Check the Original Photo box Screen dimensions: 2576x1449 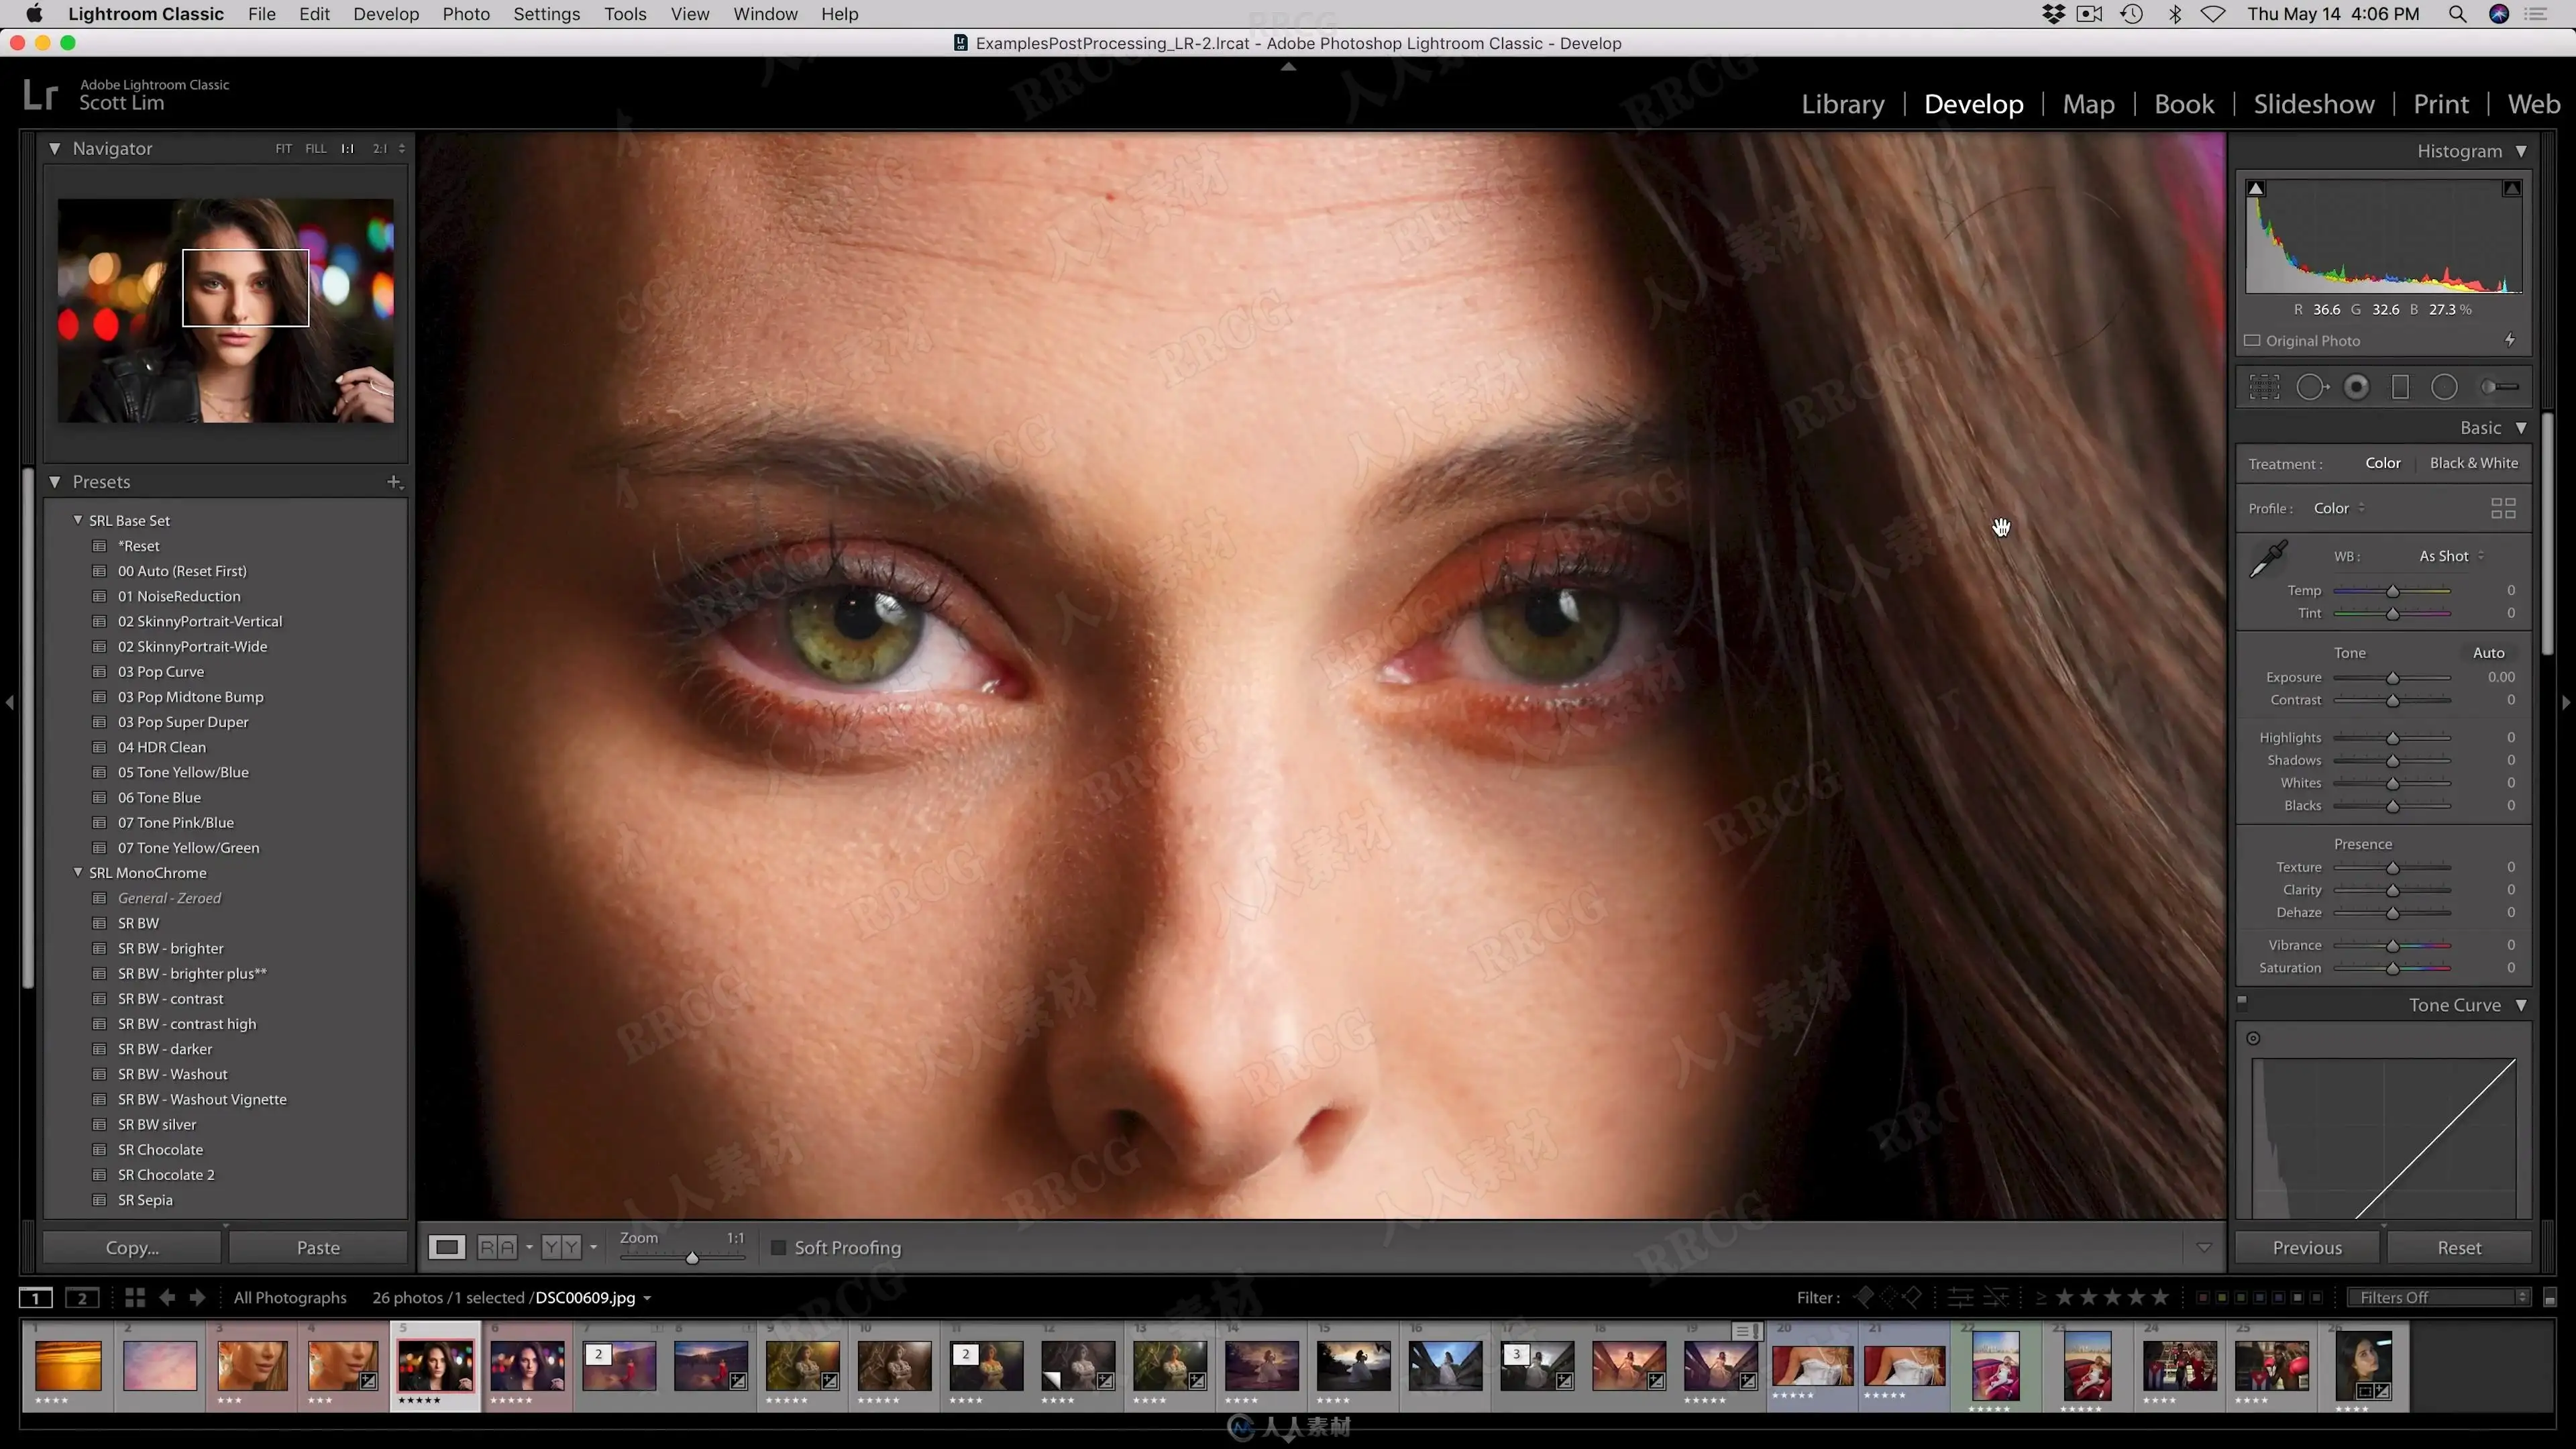2252,341
